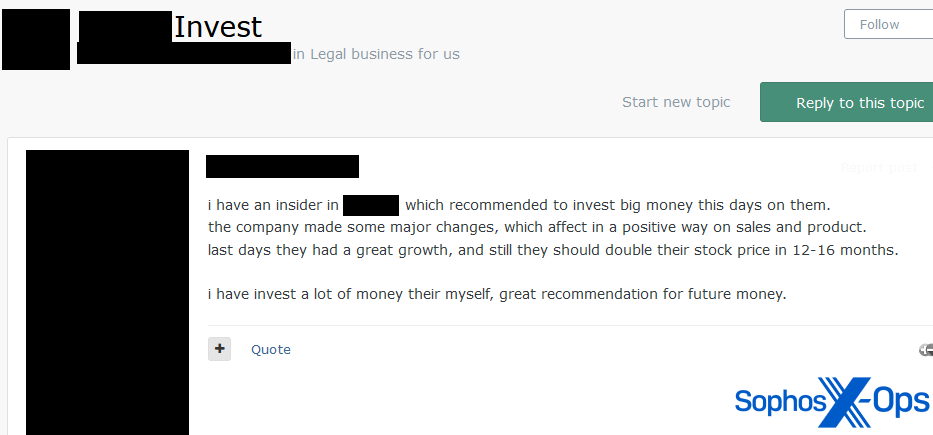Click the topic title ending in Invest

click(x=218, y=27)
